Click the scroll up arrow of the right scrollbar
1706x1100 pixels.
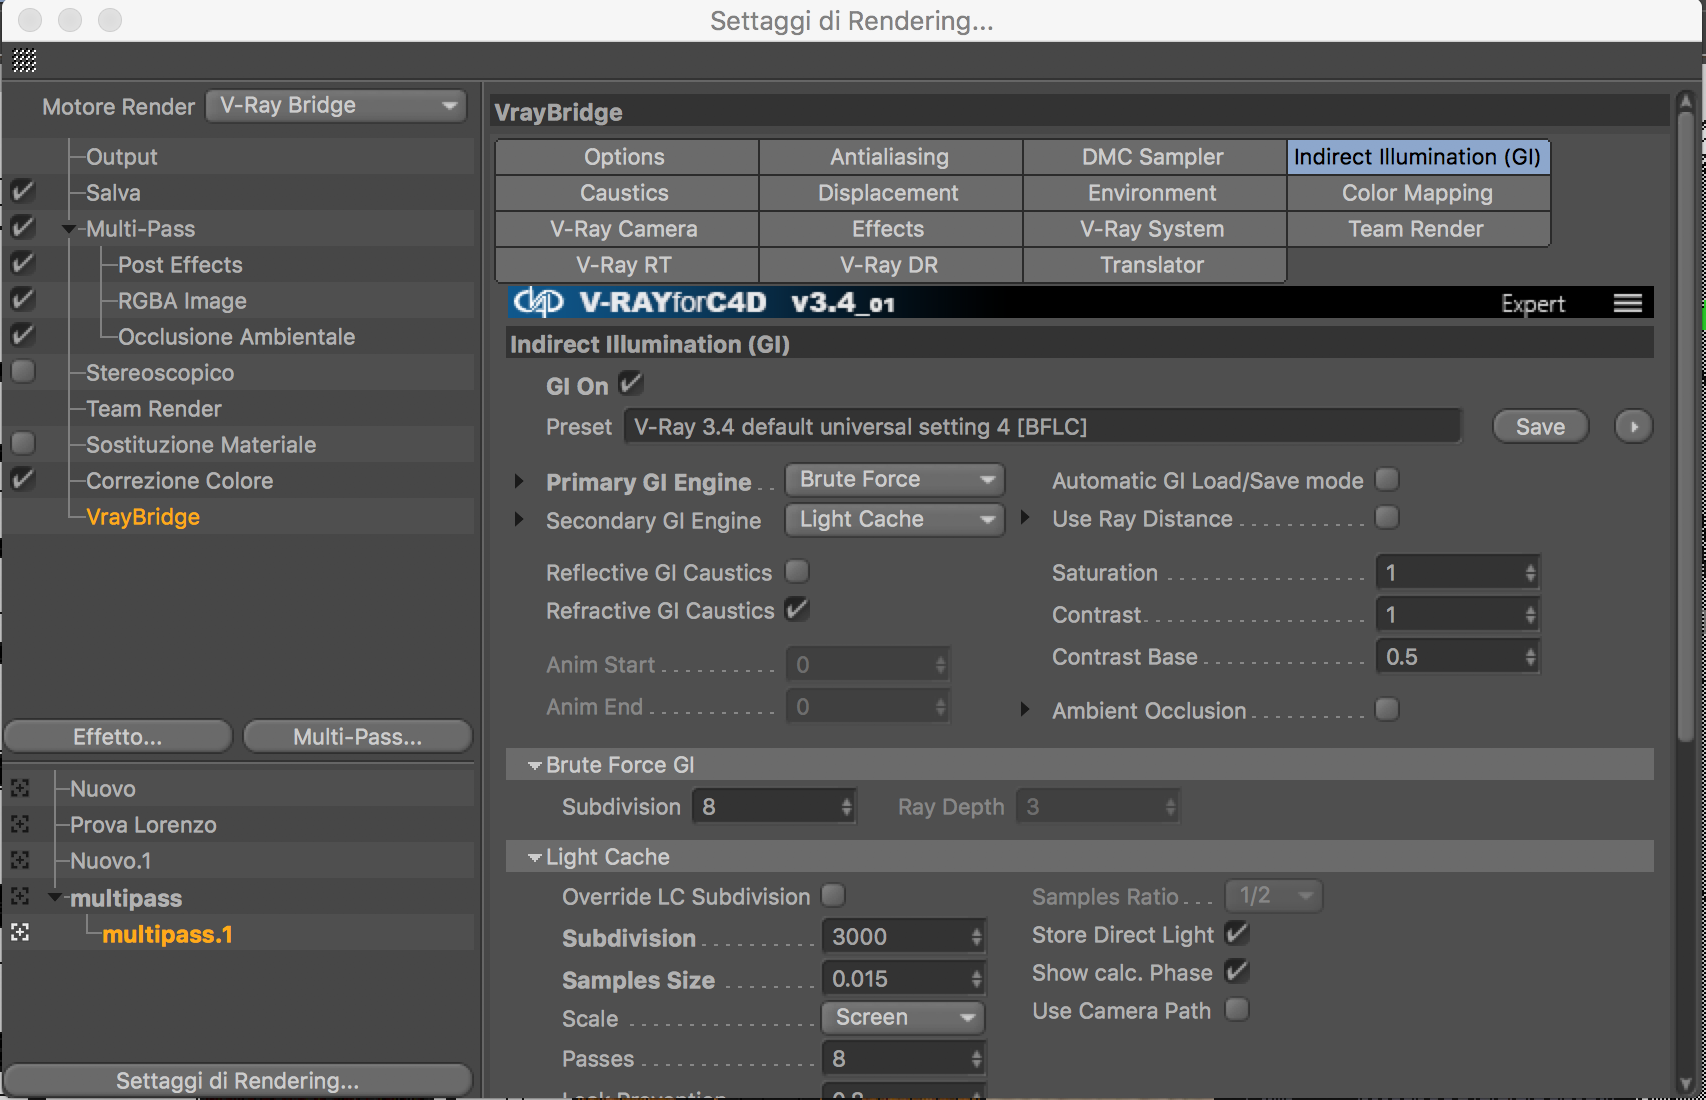coord(1685,101)
